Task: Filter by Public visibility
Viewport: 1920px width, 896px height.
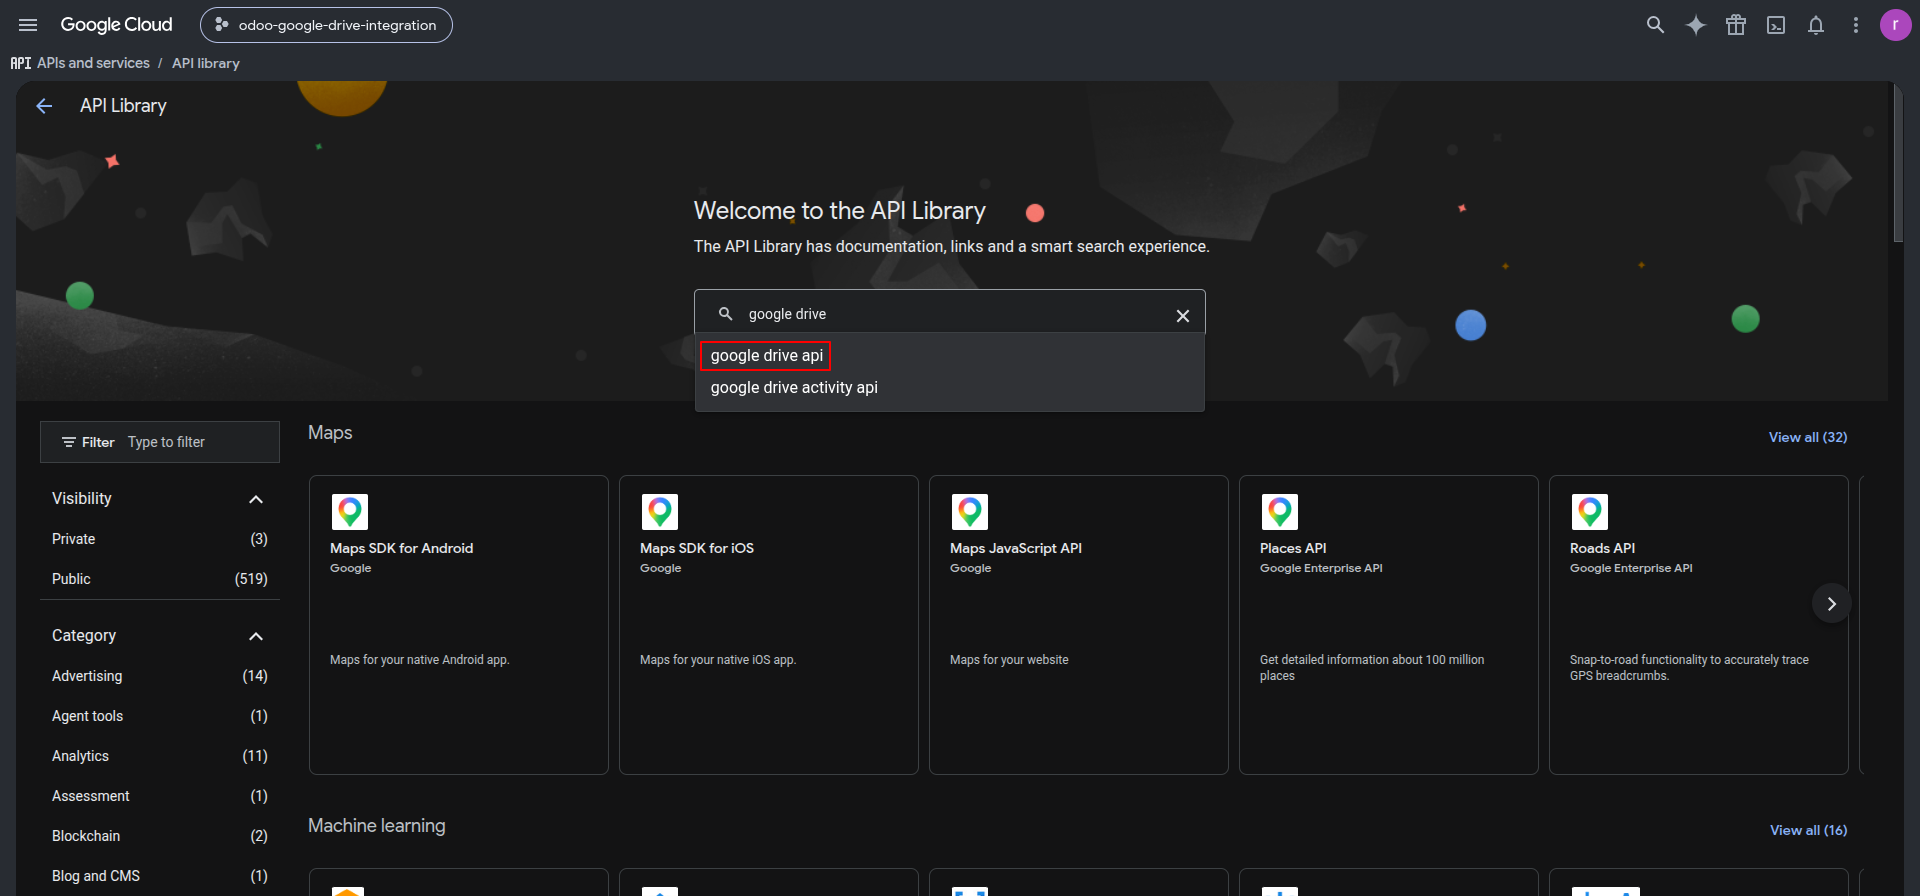Action: point(160,579)
